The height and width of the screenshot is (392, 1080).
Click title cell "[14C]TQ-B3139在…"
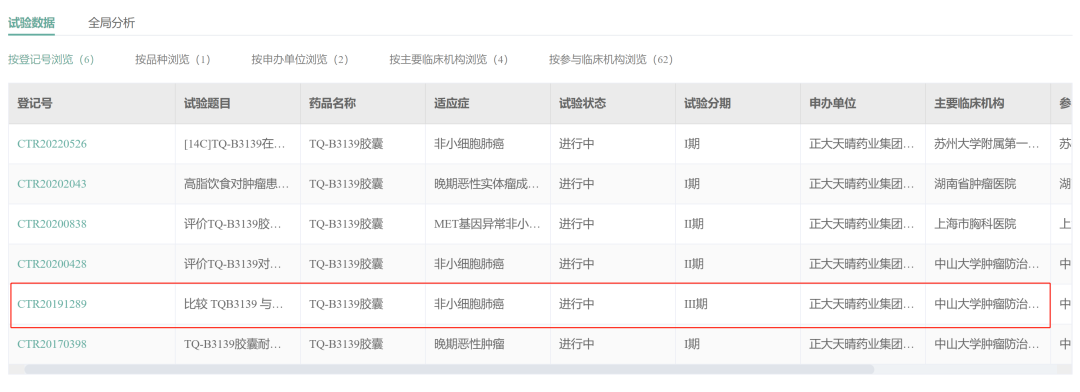[234, 144]
